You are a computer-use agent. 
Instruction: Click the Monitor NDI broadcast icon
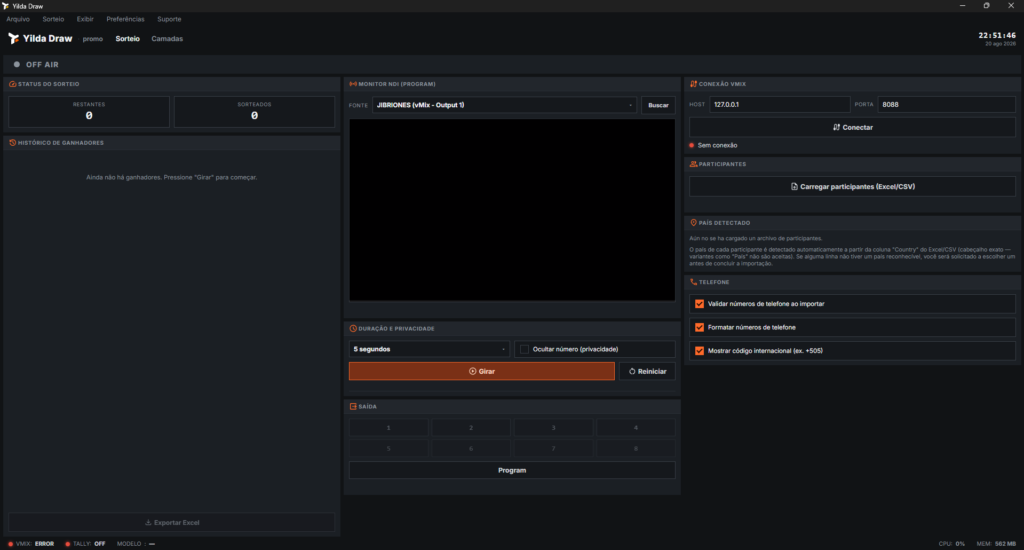(x=353, y=84)
